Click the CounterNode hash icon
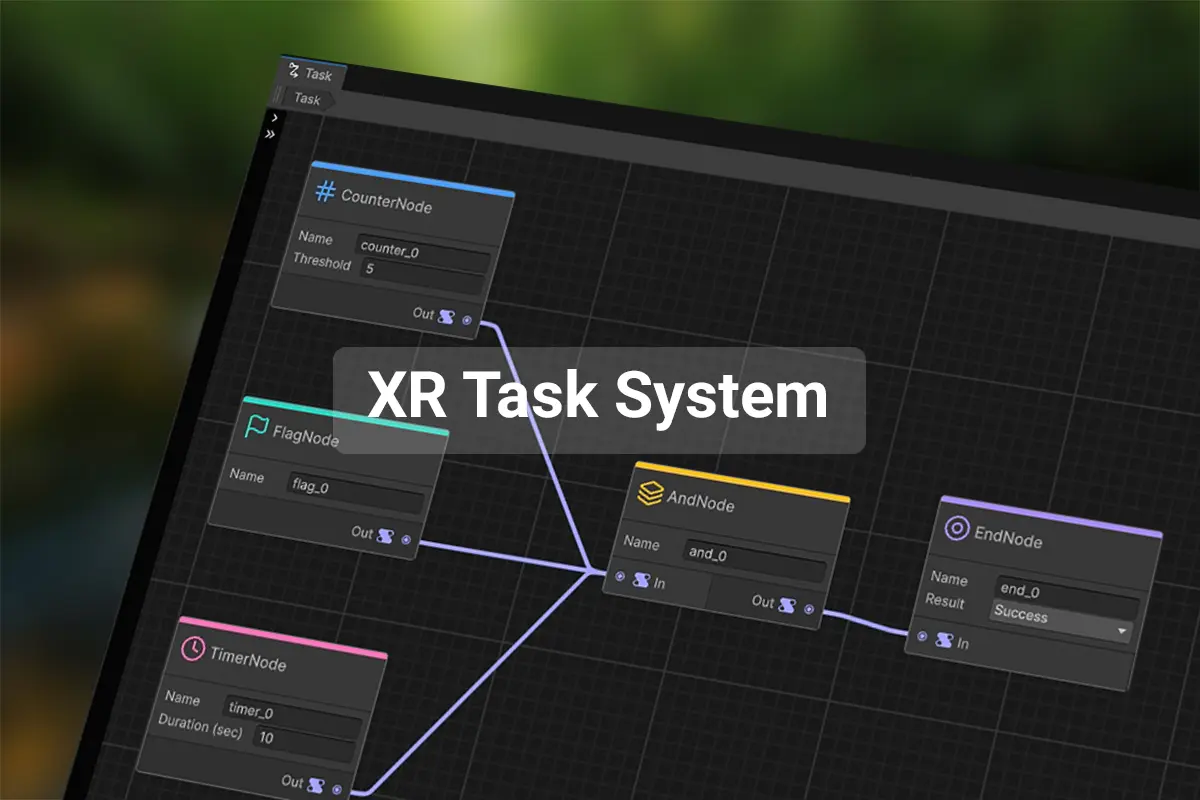 (325, 191)
